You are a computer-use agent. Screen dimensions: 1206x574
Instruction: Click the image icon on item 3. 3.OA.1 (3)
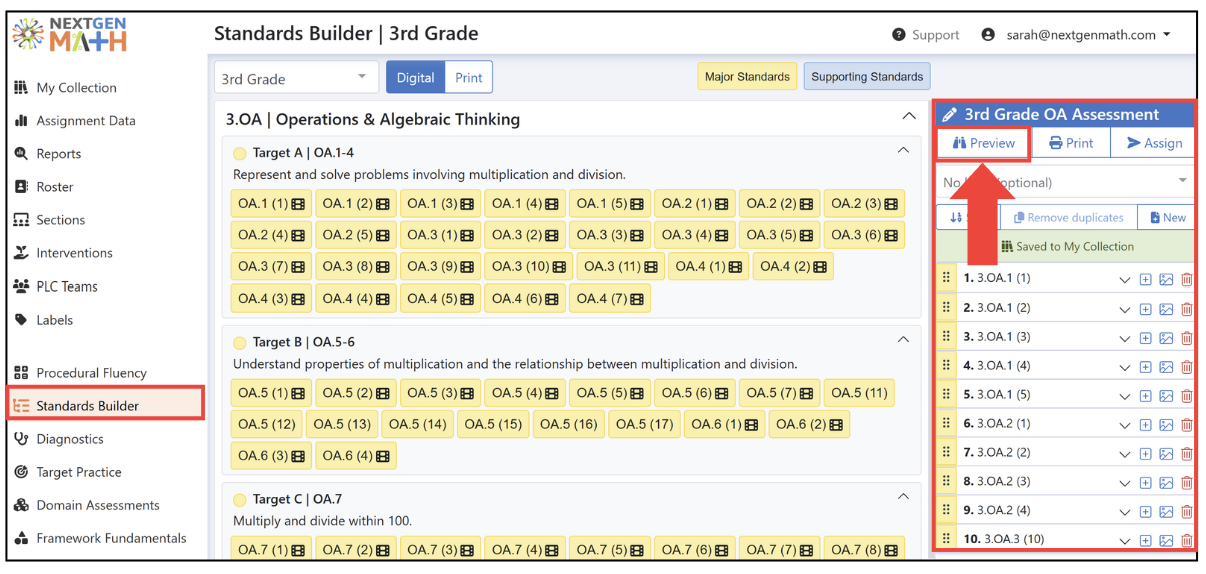[1166, 338]
